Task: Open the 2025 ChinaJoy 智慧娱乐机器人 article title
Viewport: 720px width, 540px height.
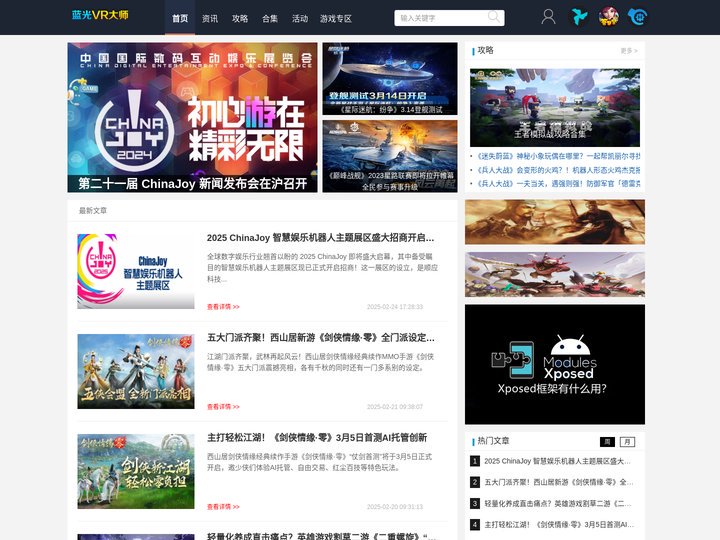Action: [321, 238]
